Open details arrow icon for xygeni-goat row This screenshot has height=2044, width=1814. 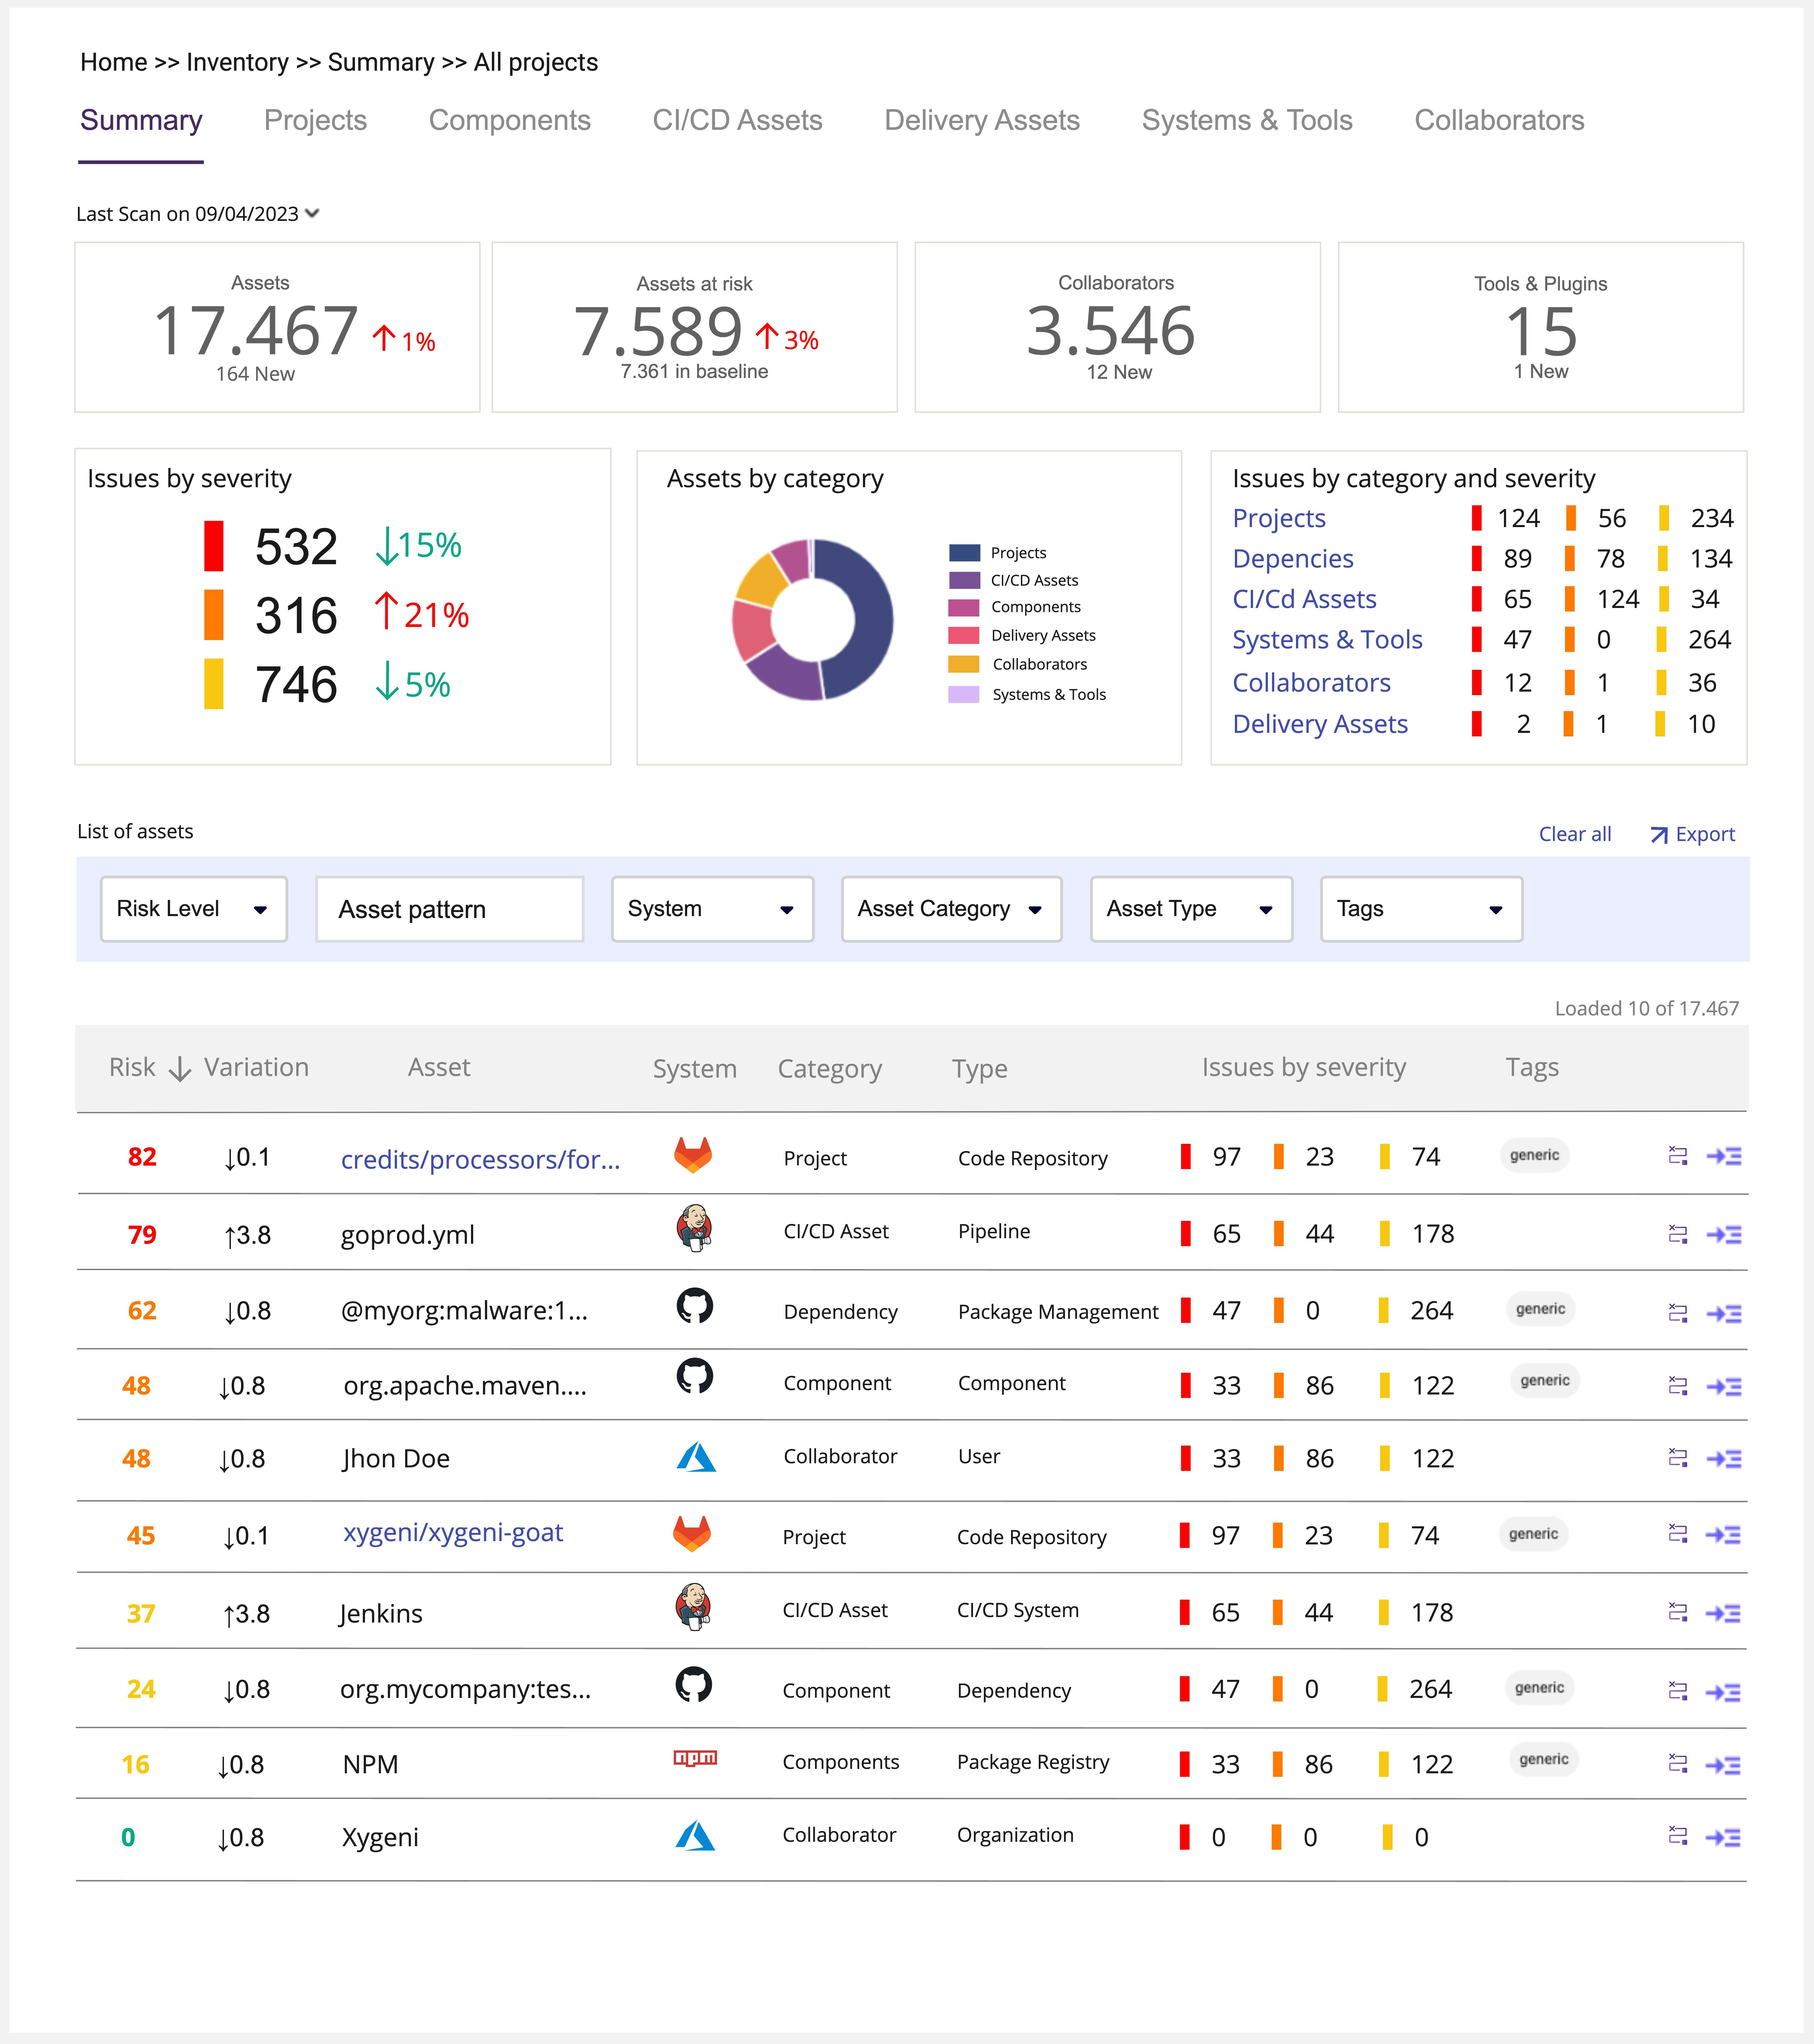1723,1535
